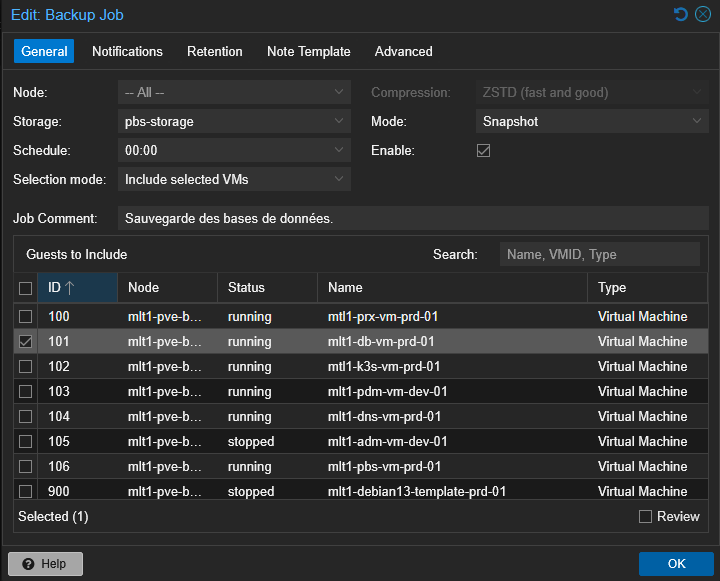Toggle the Review checkbox
This screenshot has width=720, height=581.
point(645,516)
